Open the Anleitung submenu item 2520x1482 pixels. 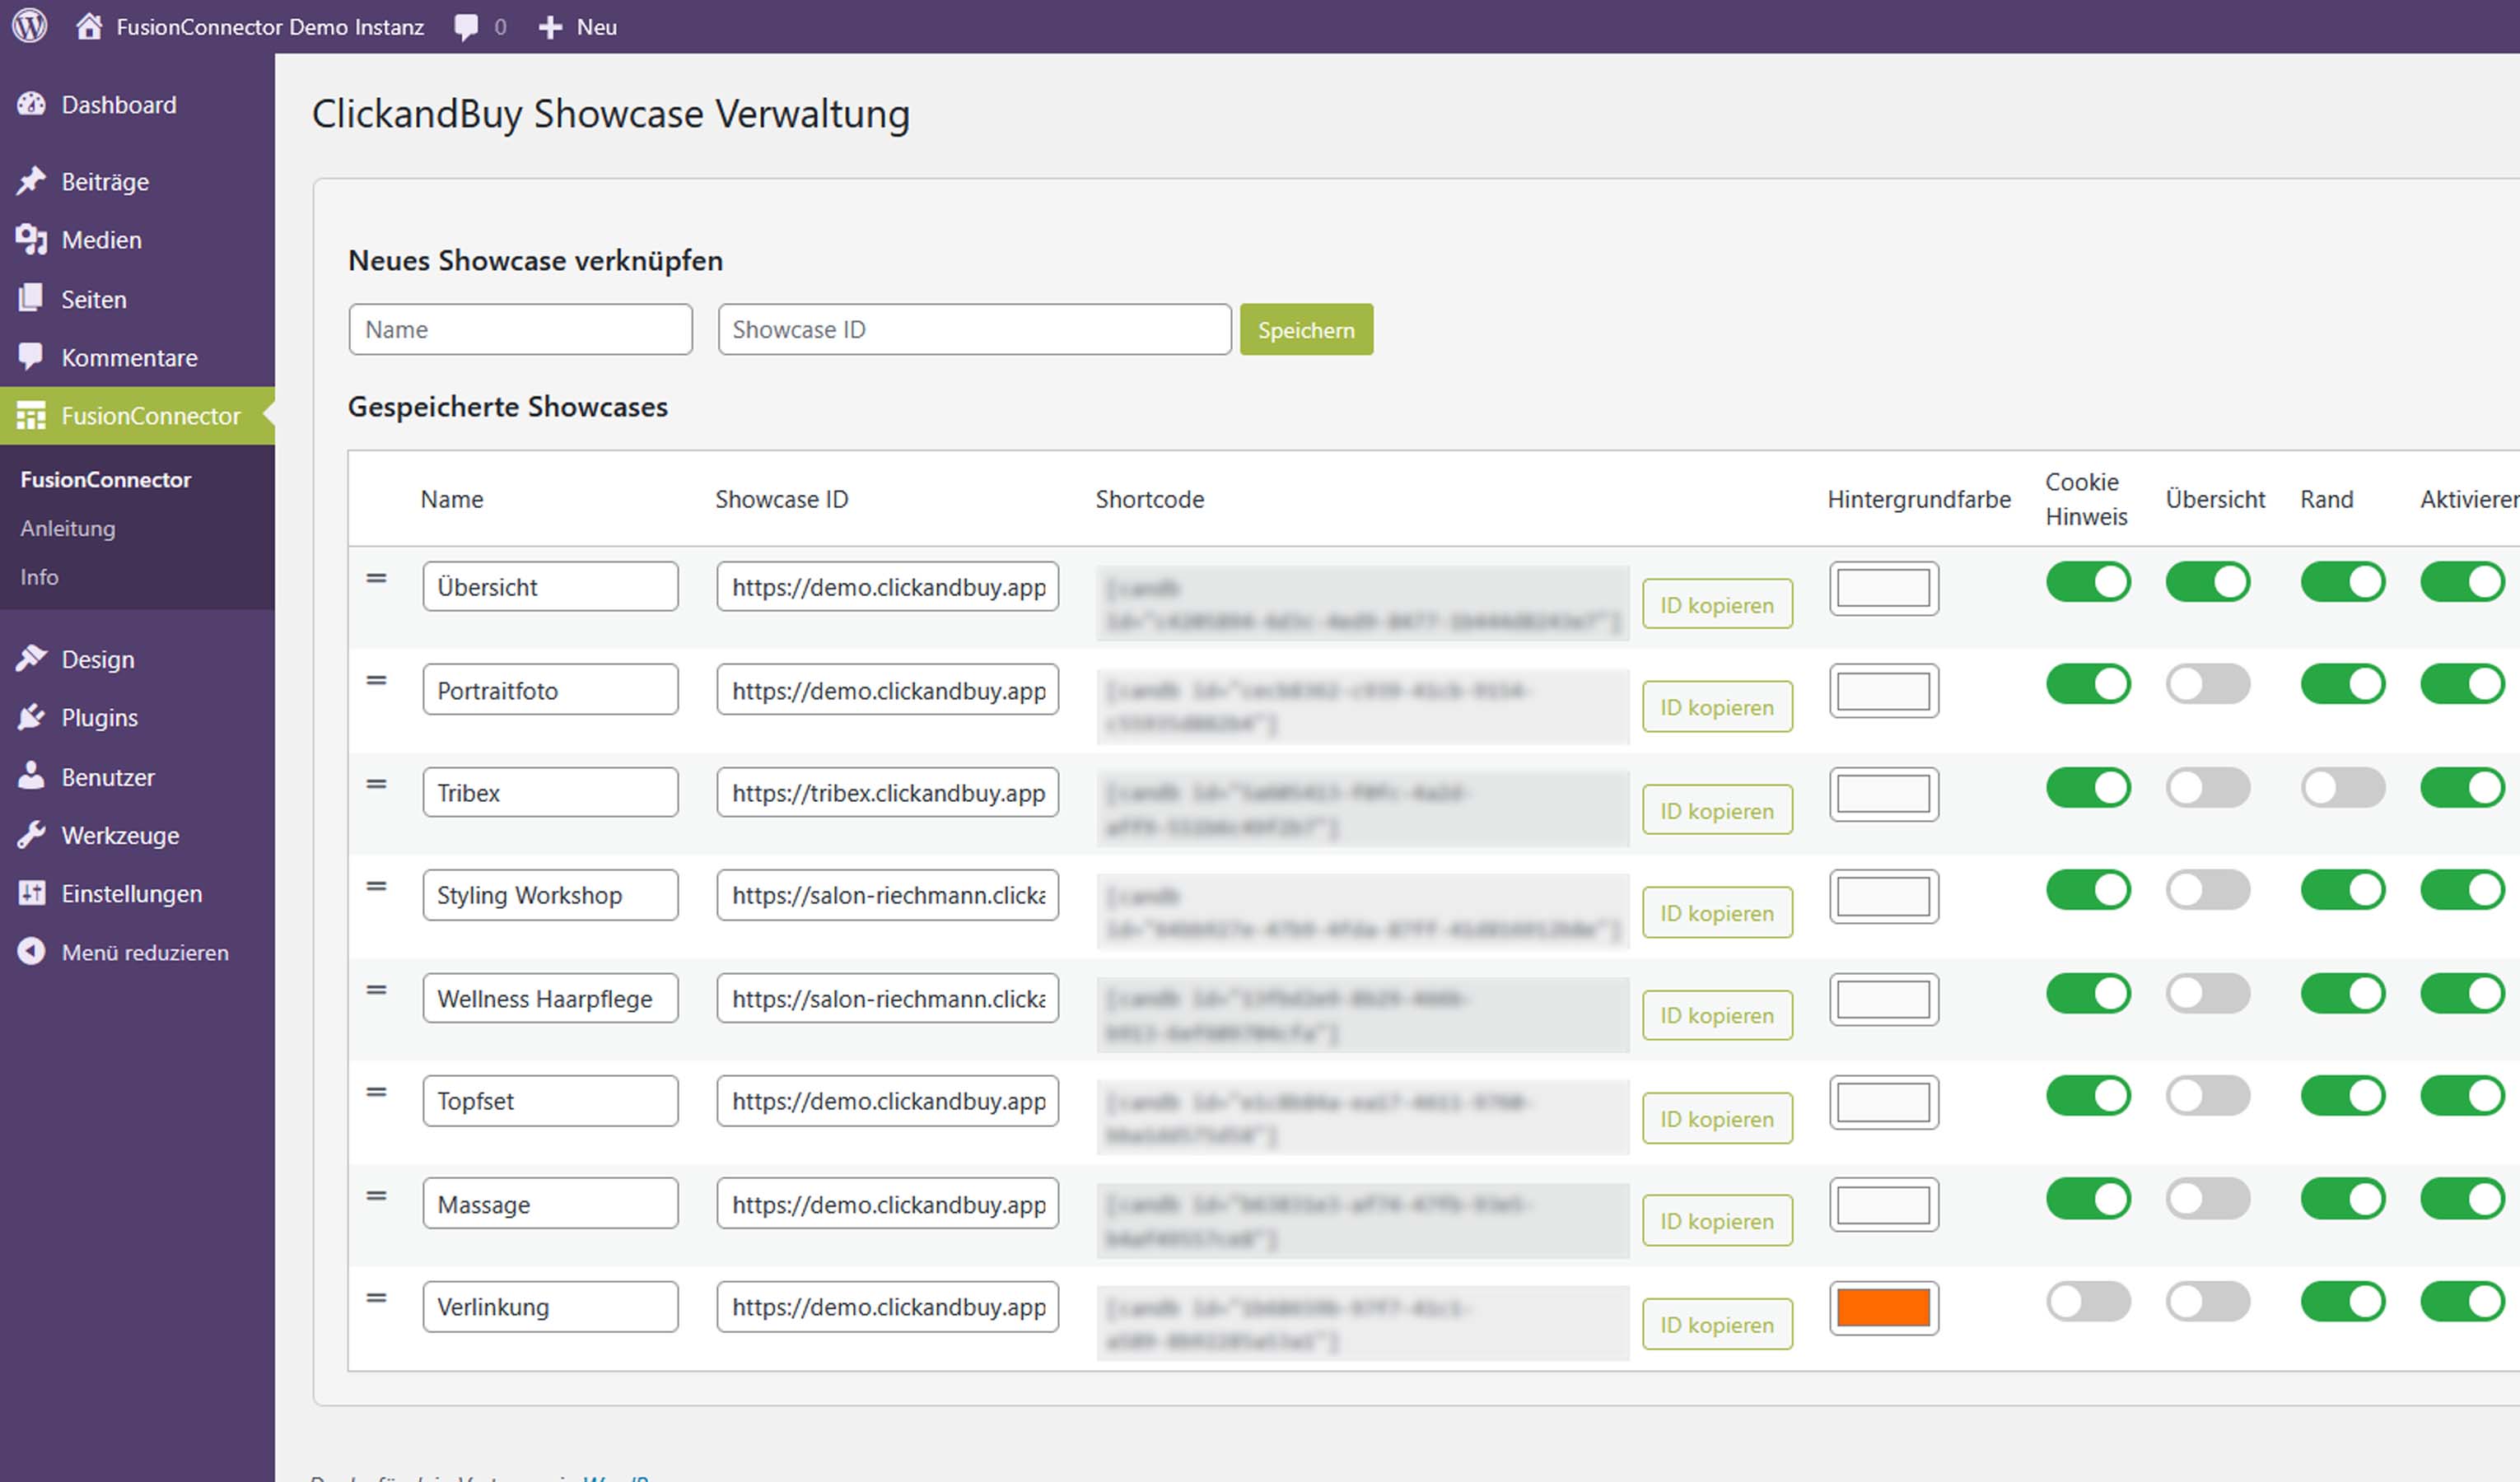pos(68,528)
